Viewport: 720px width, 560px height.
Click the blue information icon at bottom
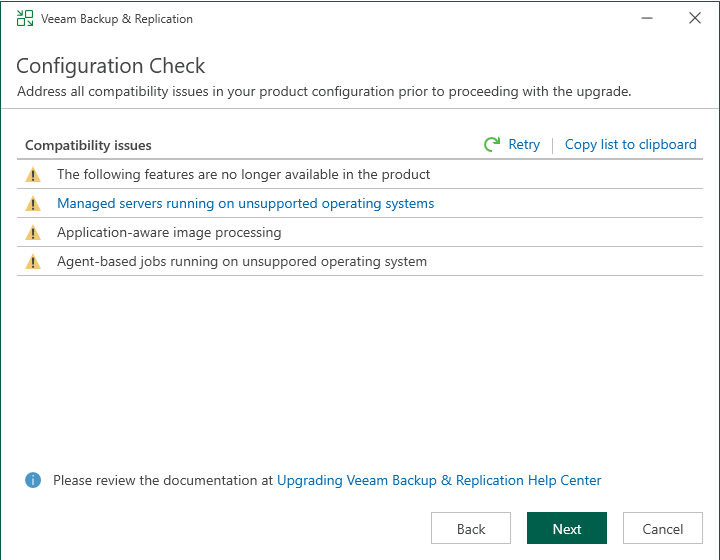tap(33, 481)
